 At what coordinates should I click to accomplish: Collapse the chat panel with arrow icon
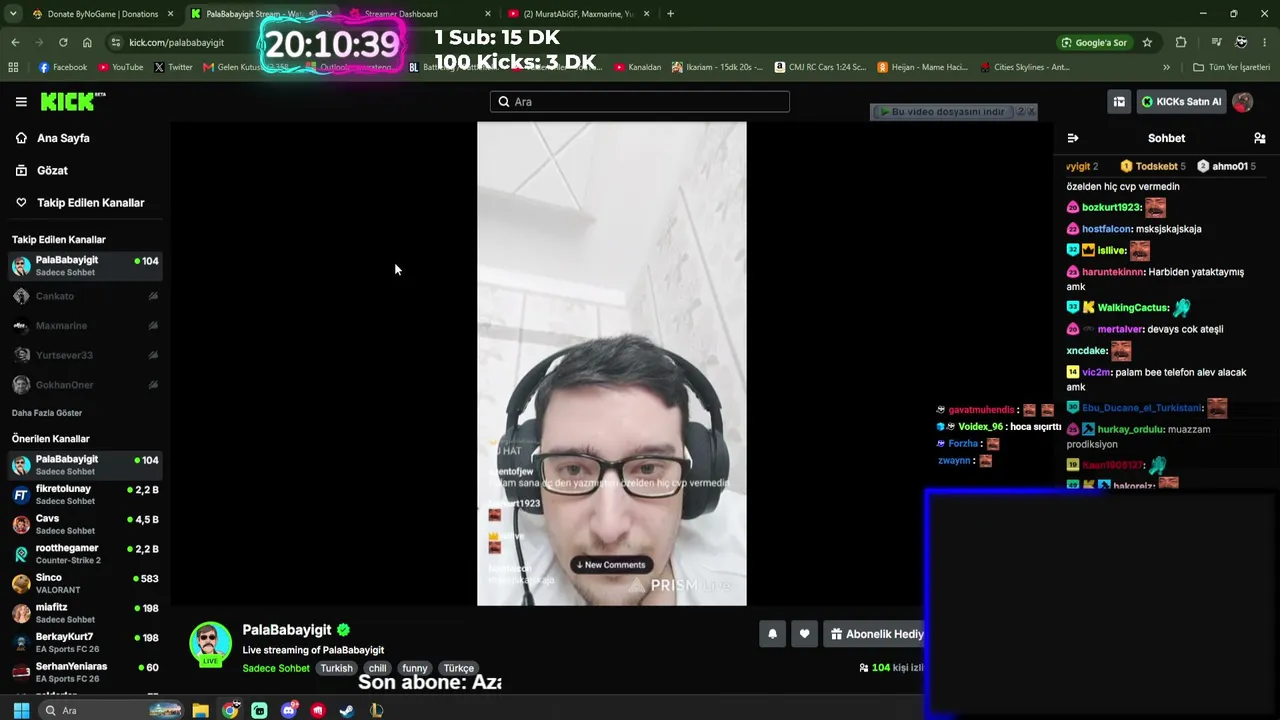tap(1073, 138)
